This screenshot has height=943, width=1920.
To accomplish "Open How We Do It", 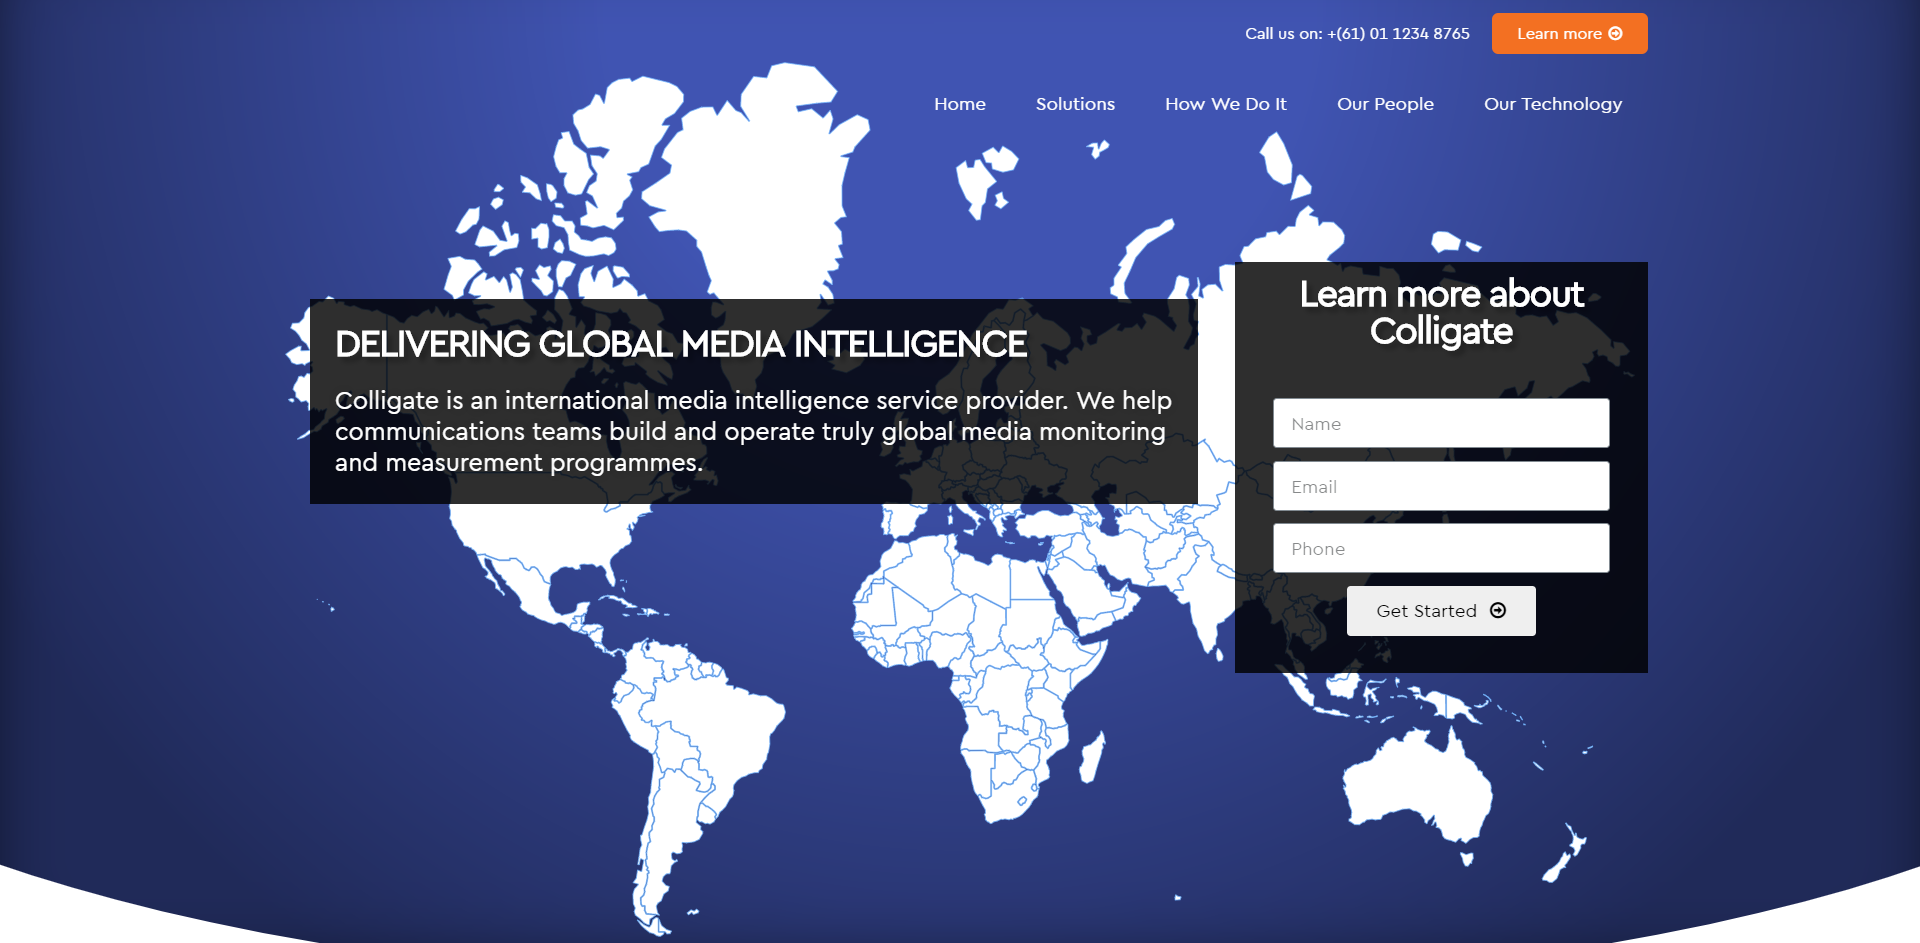I will pyautogui.click(x=1226, y=104).
